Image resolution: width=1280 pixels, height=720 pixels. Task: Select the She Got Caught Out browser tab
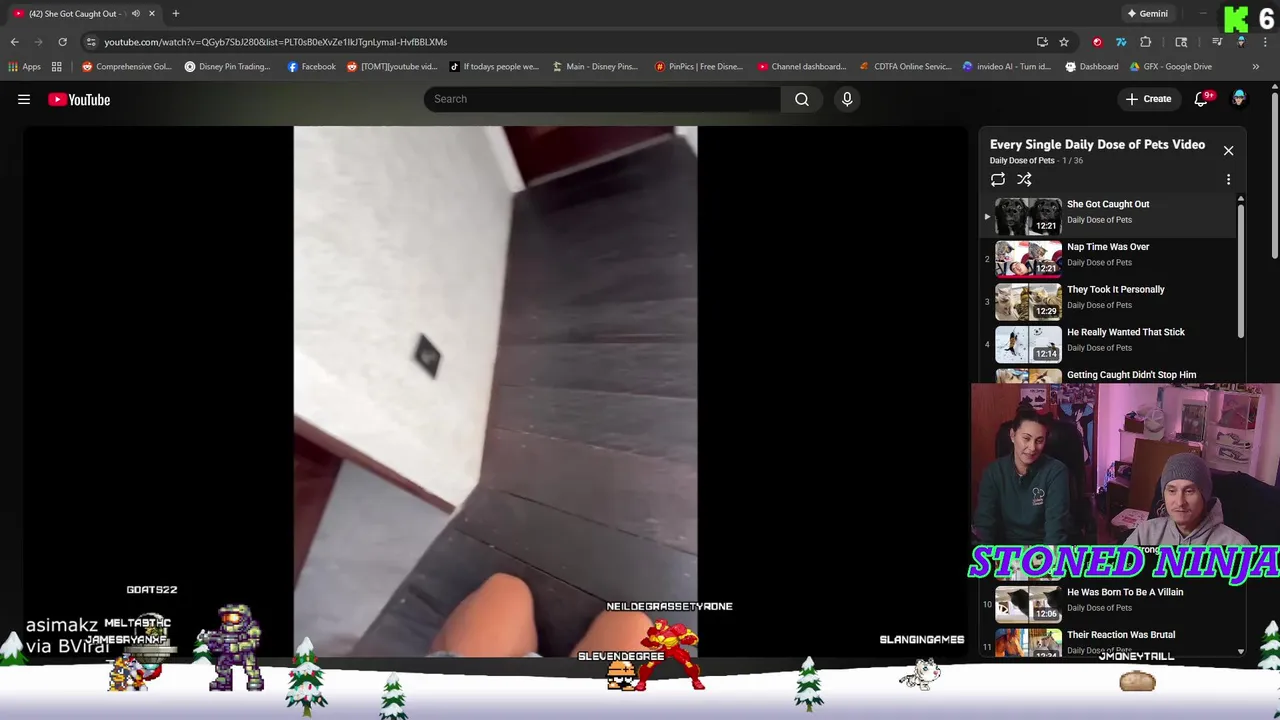[75, 14]
